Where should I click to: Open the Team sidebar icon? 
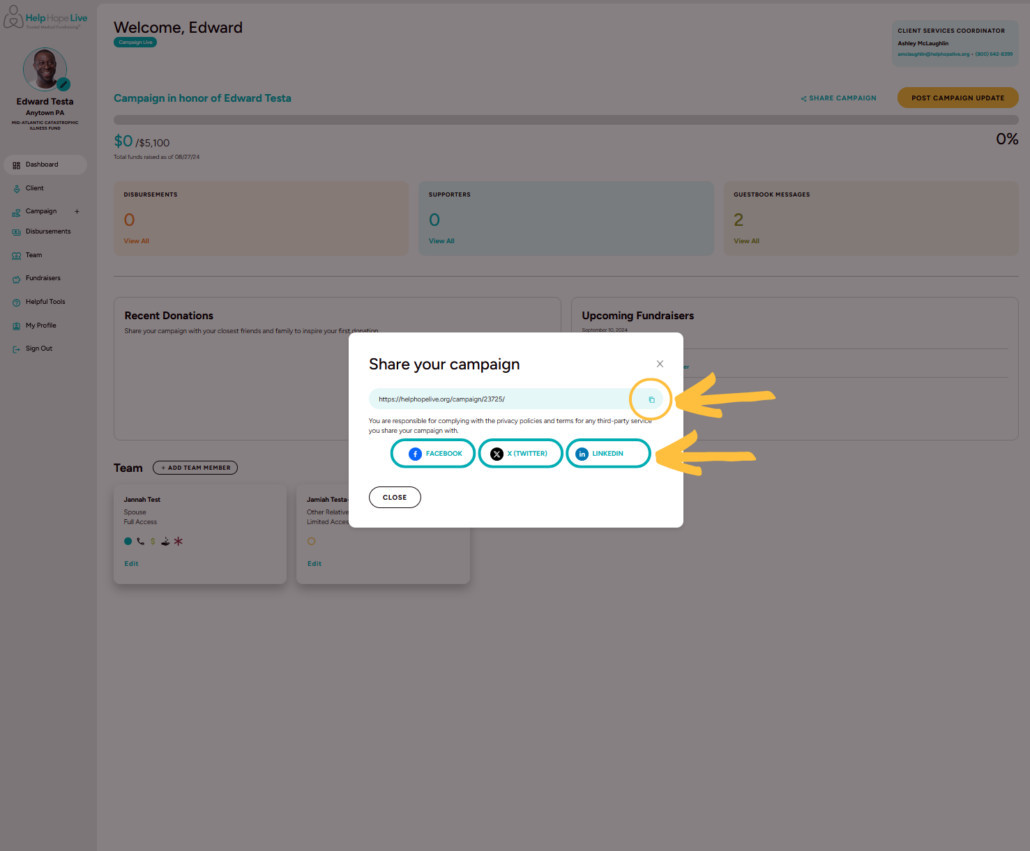point(16,255)
